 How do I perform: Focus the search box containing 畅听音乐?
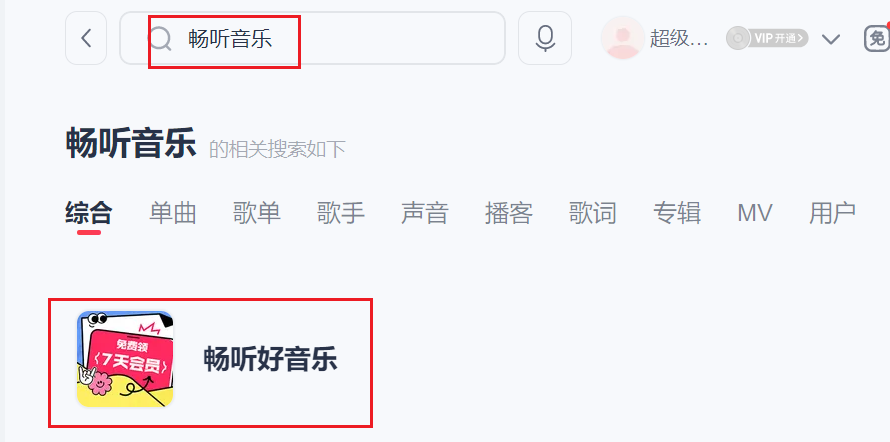click(312, 38)
